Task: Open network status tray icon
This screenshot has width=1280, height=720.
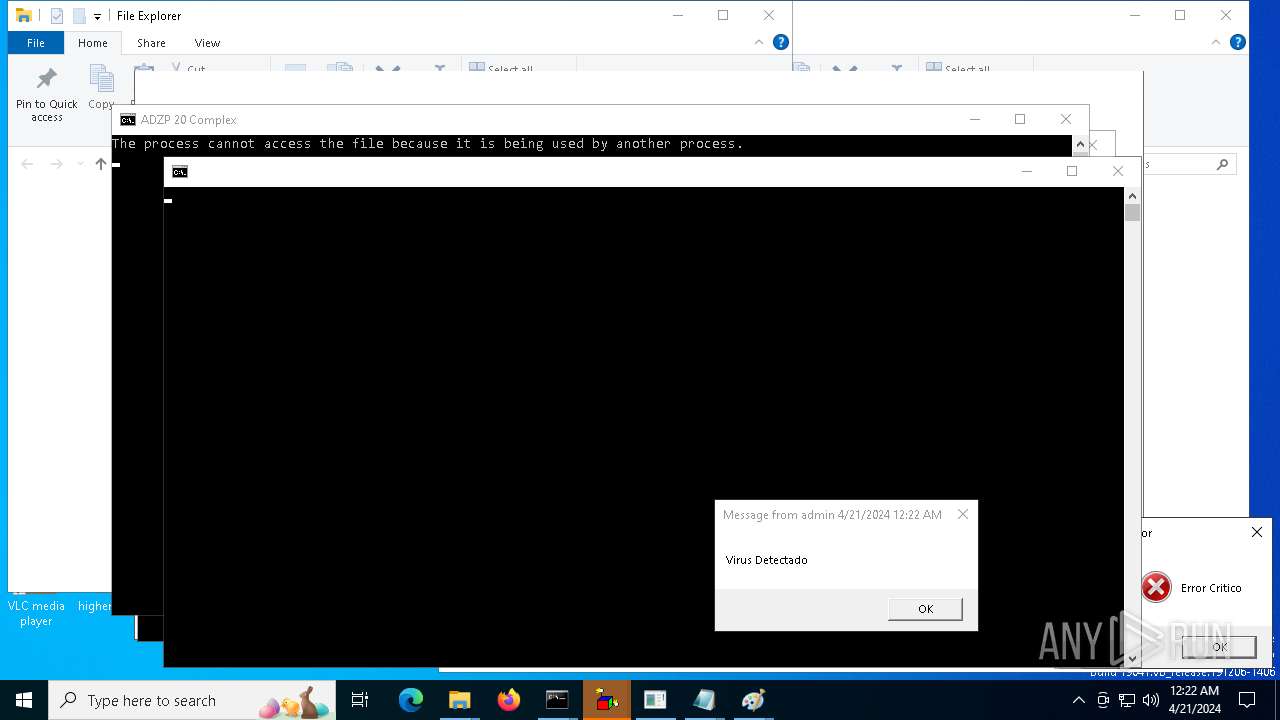Action: click(x=1127, y=700)
